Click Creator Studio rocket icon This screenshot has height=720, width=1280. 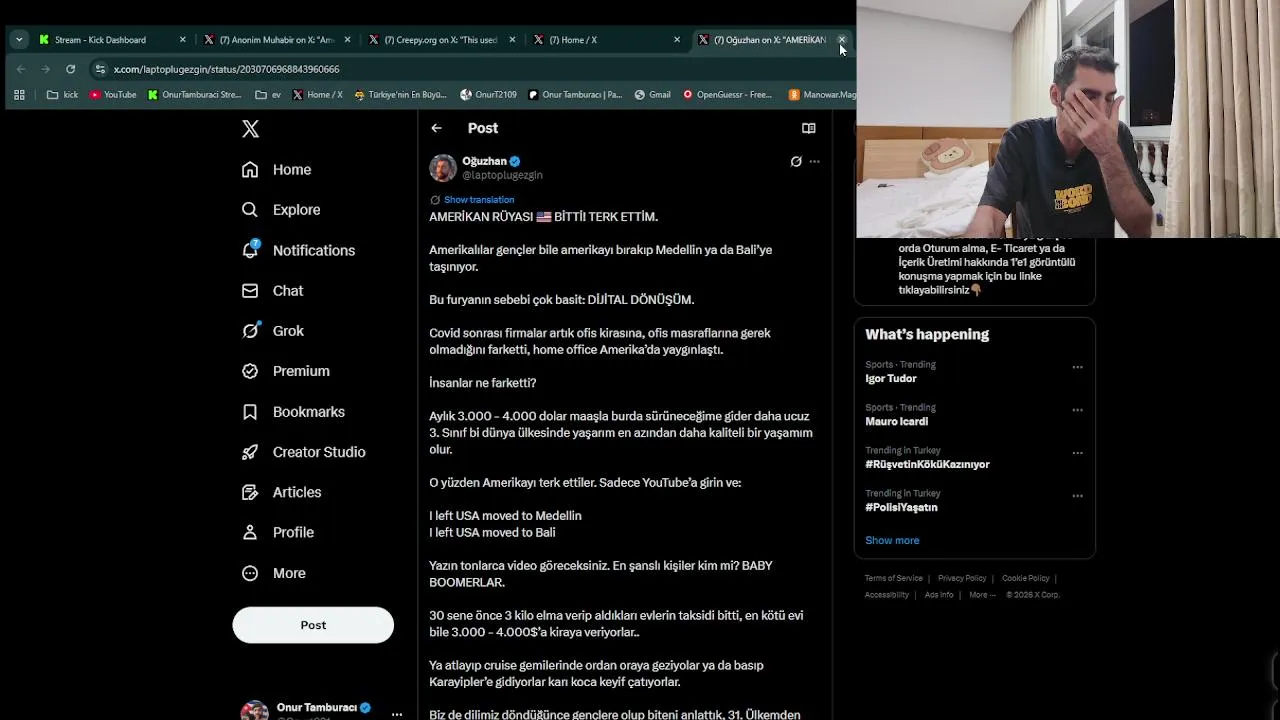pyautogui.click(x=250, y=452)
